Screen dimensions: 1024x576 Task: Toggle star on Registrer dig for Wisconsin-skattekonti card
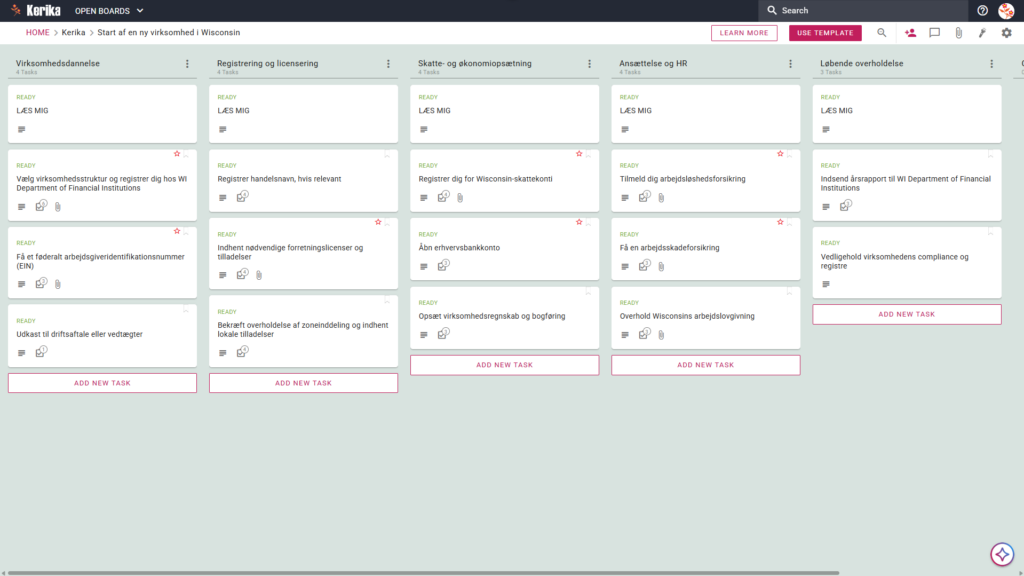click(x=579, y=154)
